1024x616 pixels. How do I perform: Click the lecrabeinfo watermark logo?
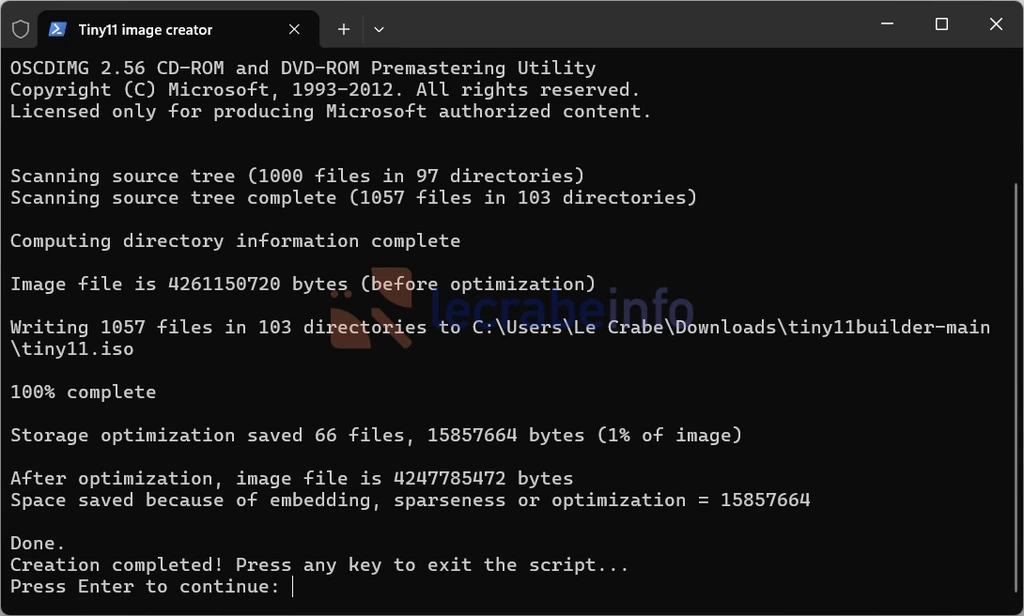[511, 308]
